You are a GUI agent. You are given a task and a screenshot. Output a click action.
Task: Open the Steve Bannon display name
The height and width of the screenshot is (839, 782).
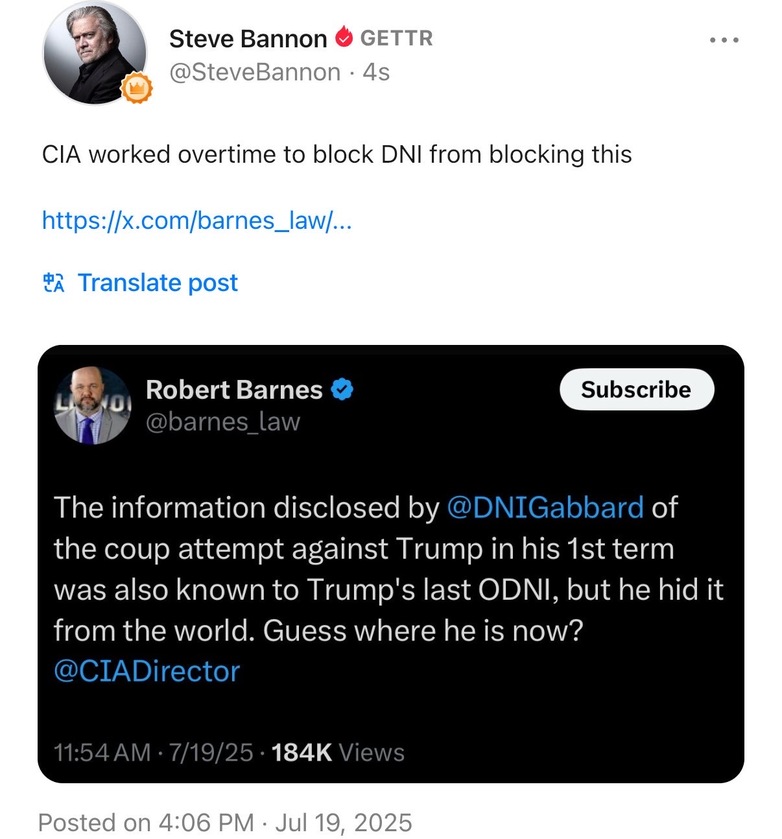click(247, 39)
